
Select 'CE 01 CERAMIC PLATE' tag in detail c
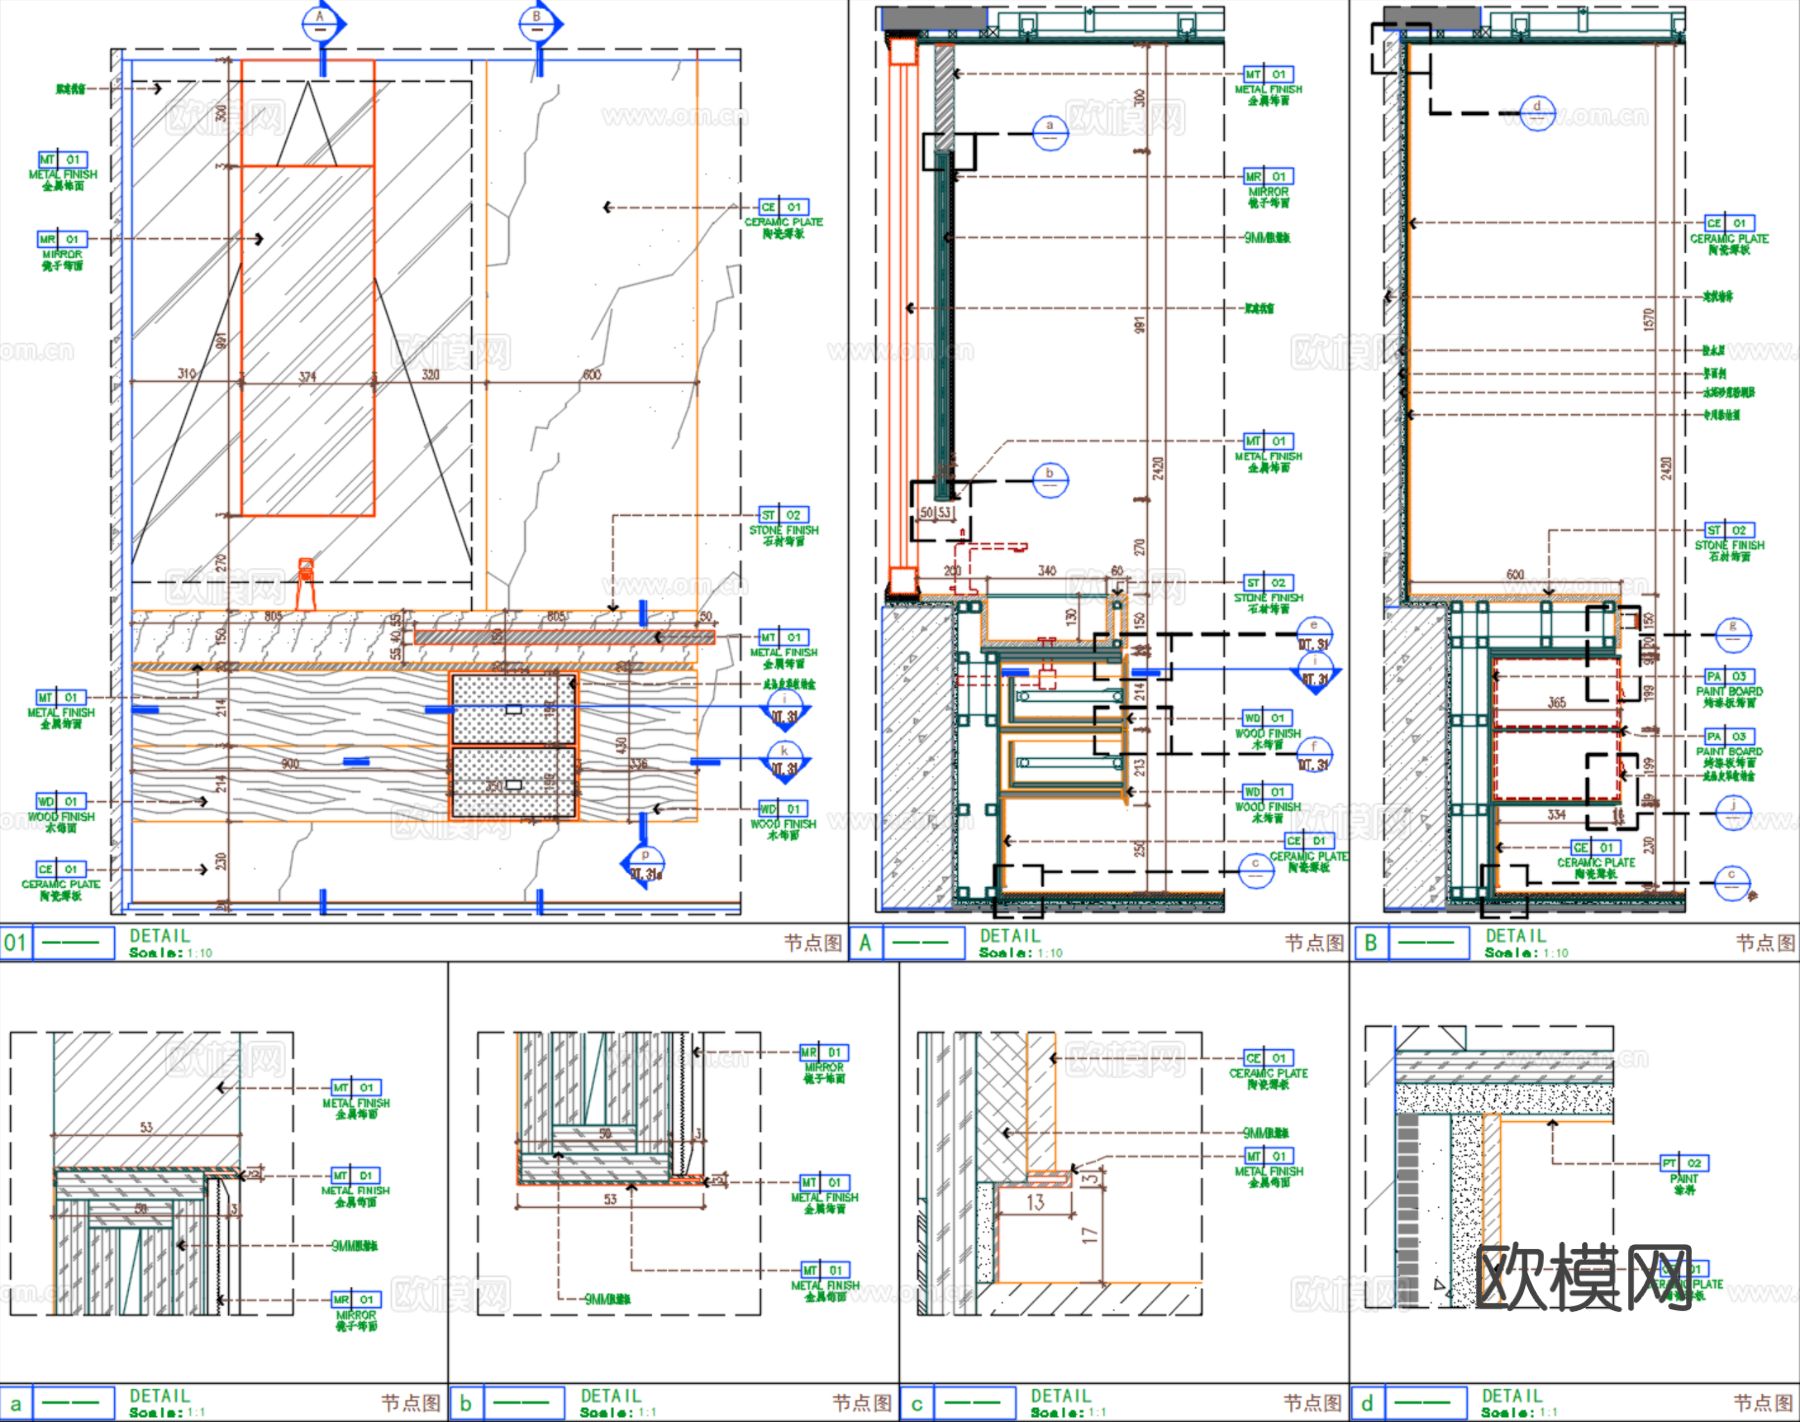(1268, 1071)
